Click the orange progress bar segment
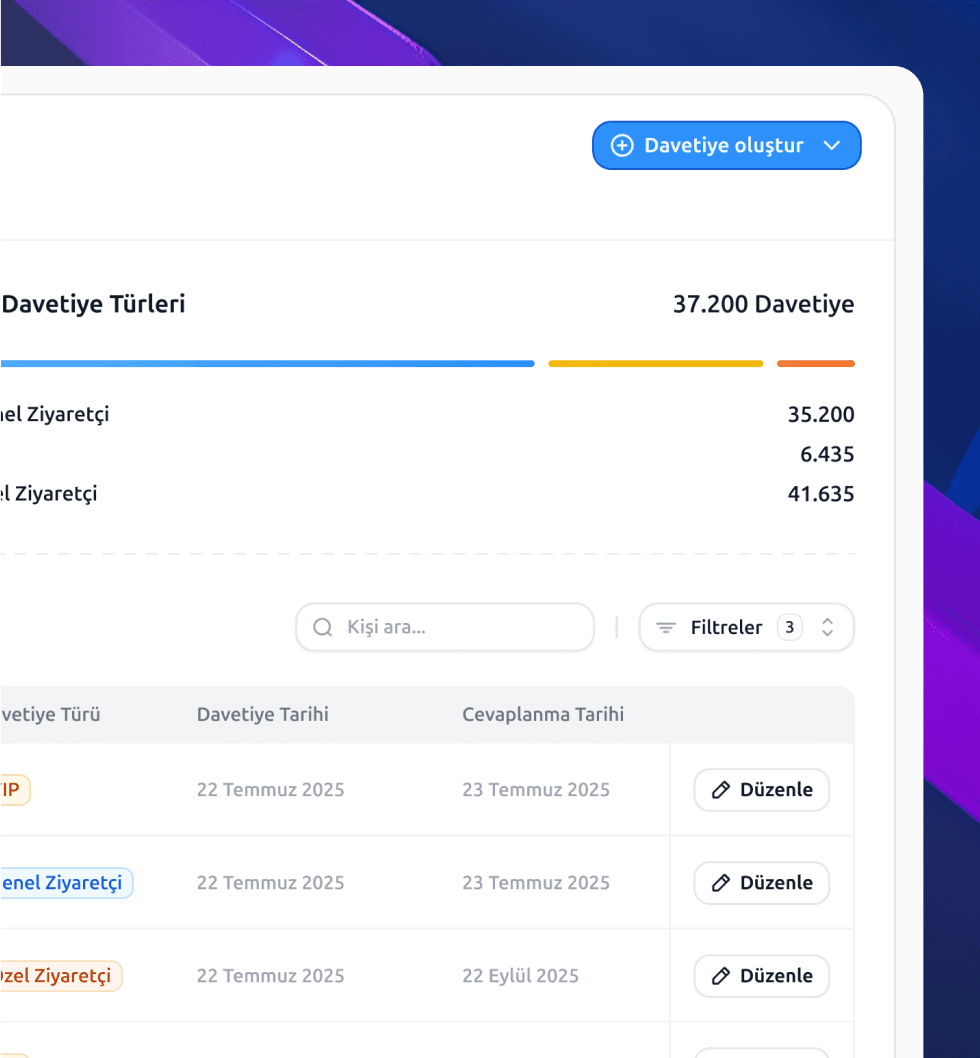The height and width of the screenshot is (1058, 980). click(815, 364)
